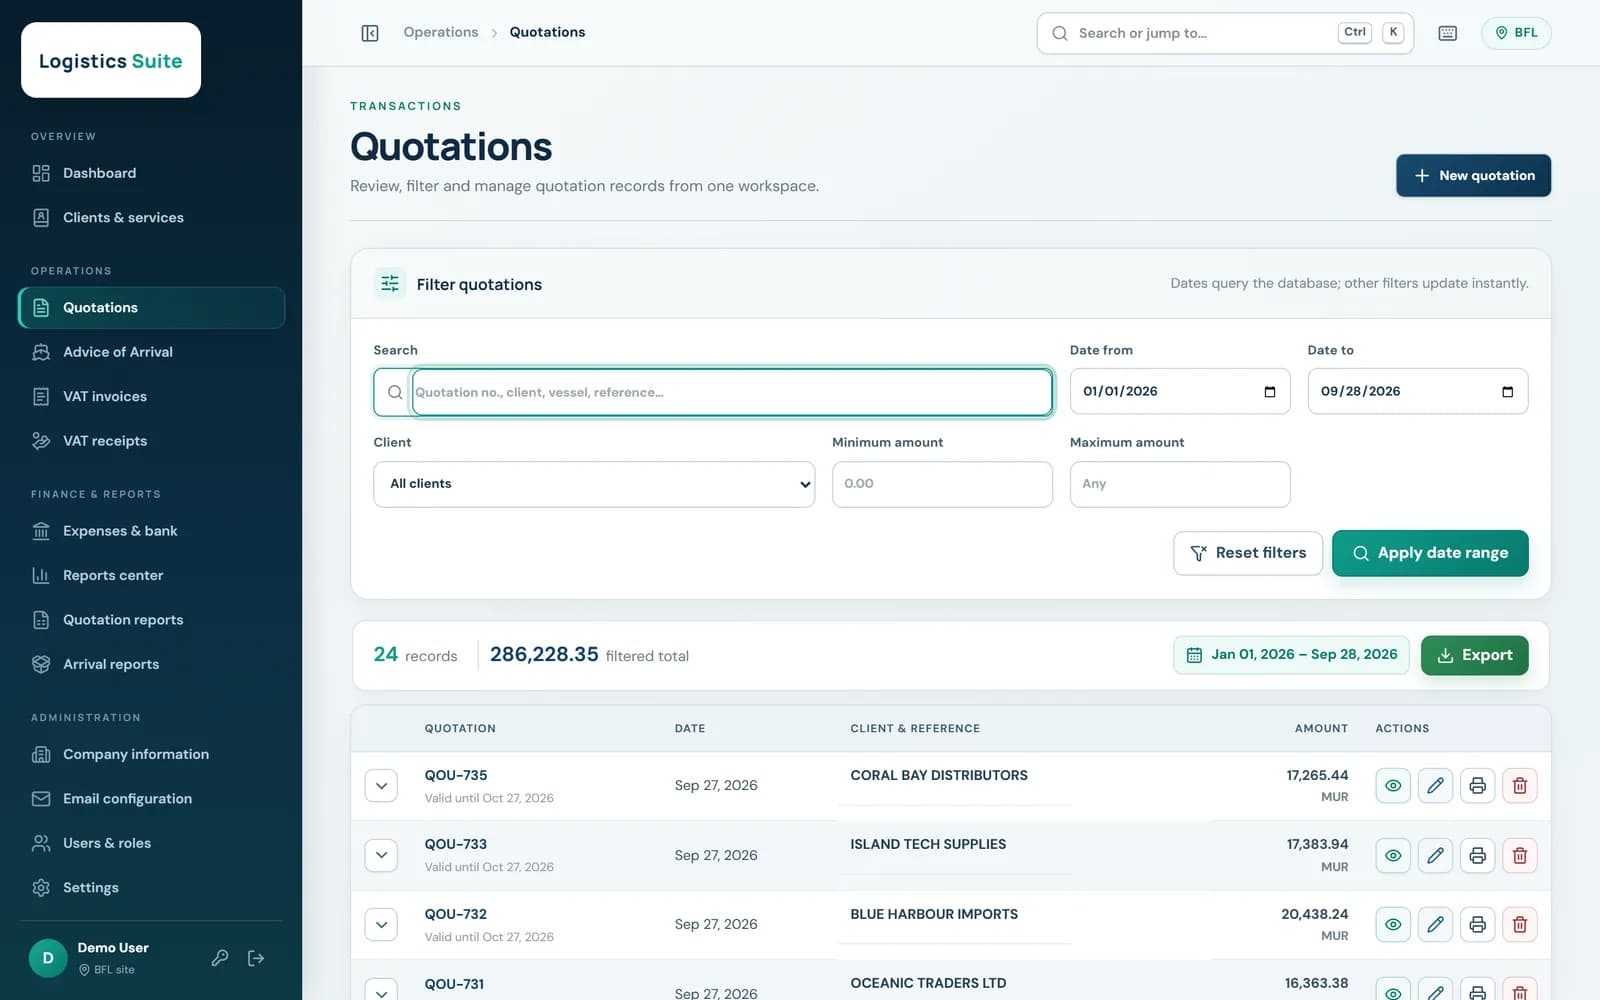Delete quotation QOU-732

coord(1520,925)
